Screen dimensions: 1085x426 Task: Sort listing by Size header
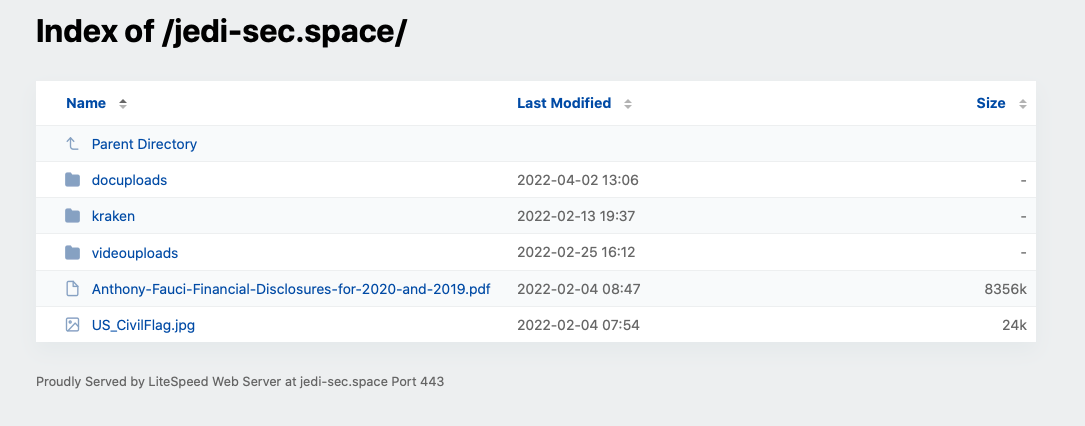pos(991,103)
